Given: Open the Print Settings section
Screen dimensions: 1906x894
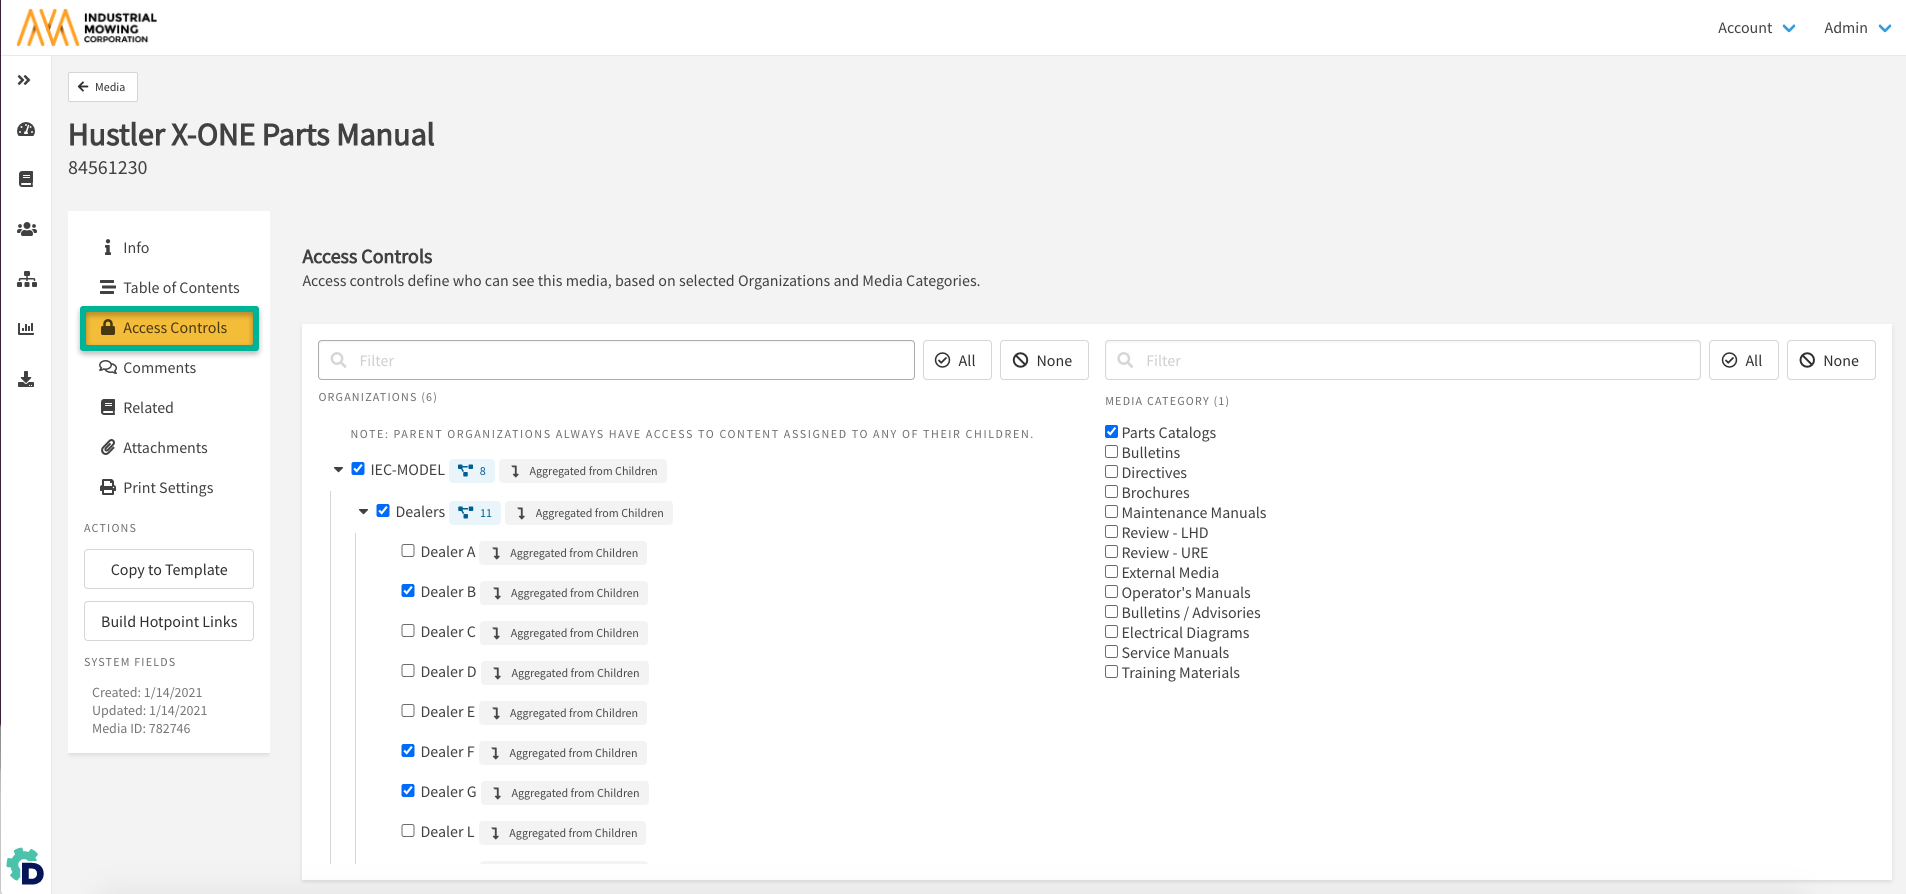Looking at the screenshot, I should coord(167,488).
